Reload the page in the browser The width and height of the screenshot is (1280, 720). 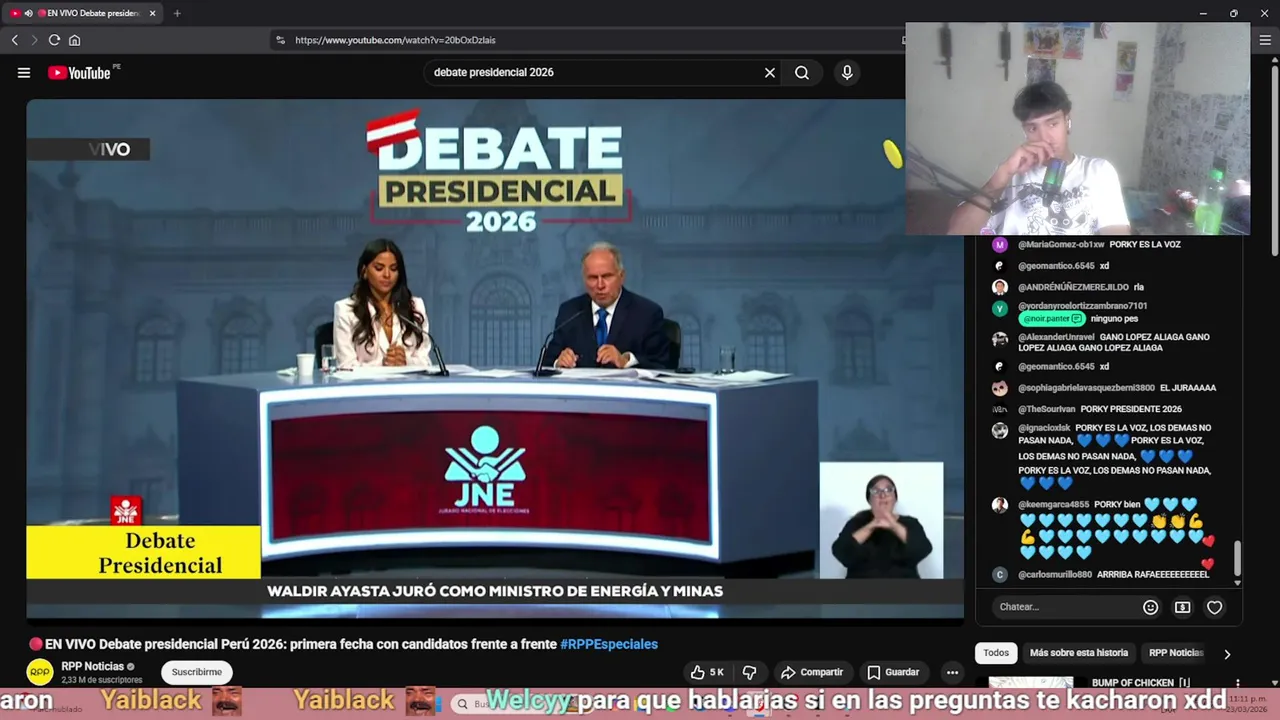click(x=54, y=40)
